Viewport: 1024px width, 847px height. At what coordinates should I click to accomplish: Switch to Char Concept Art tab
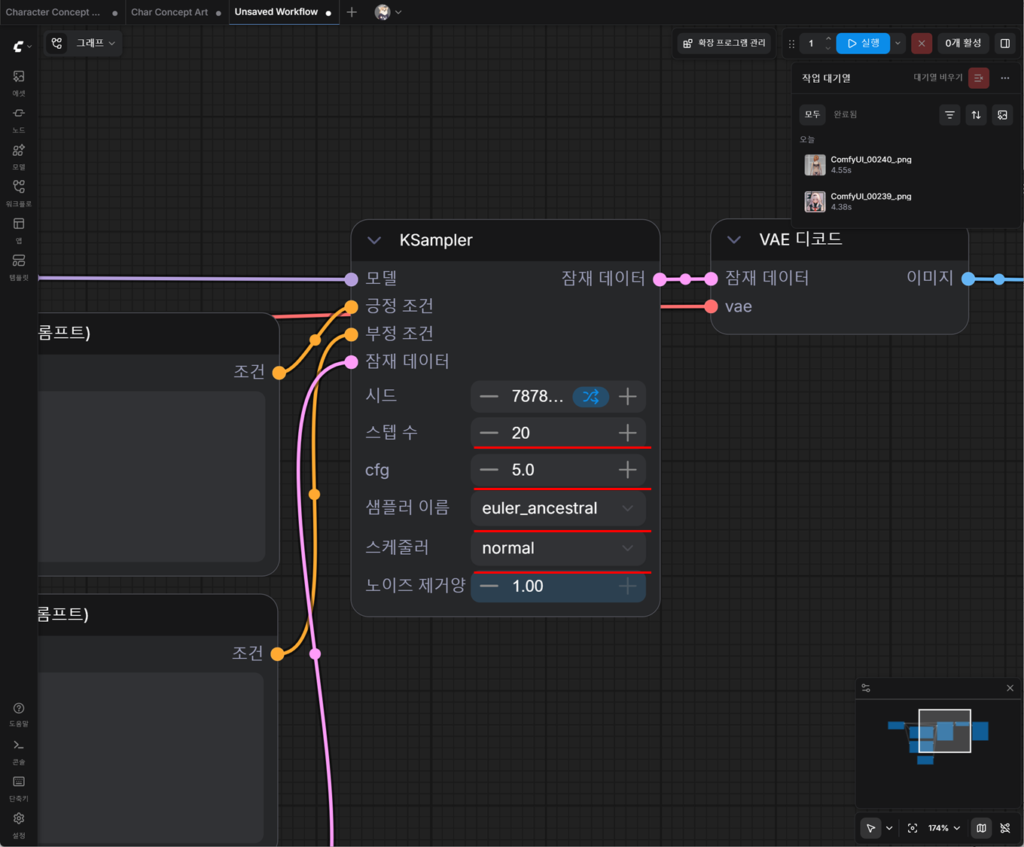(x=169, y=12)
